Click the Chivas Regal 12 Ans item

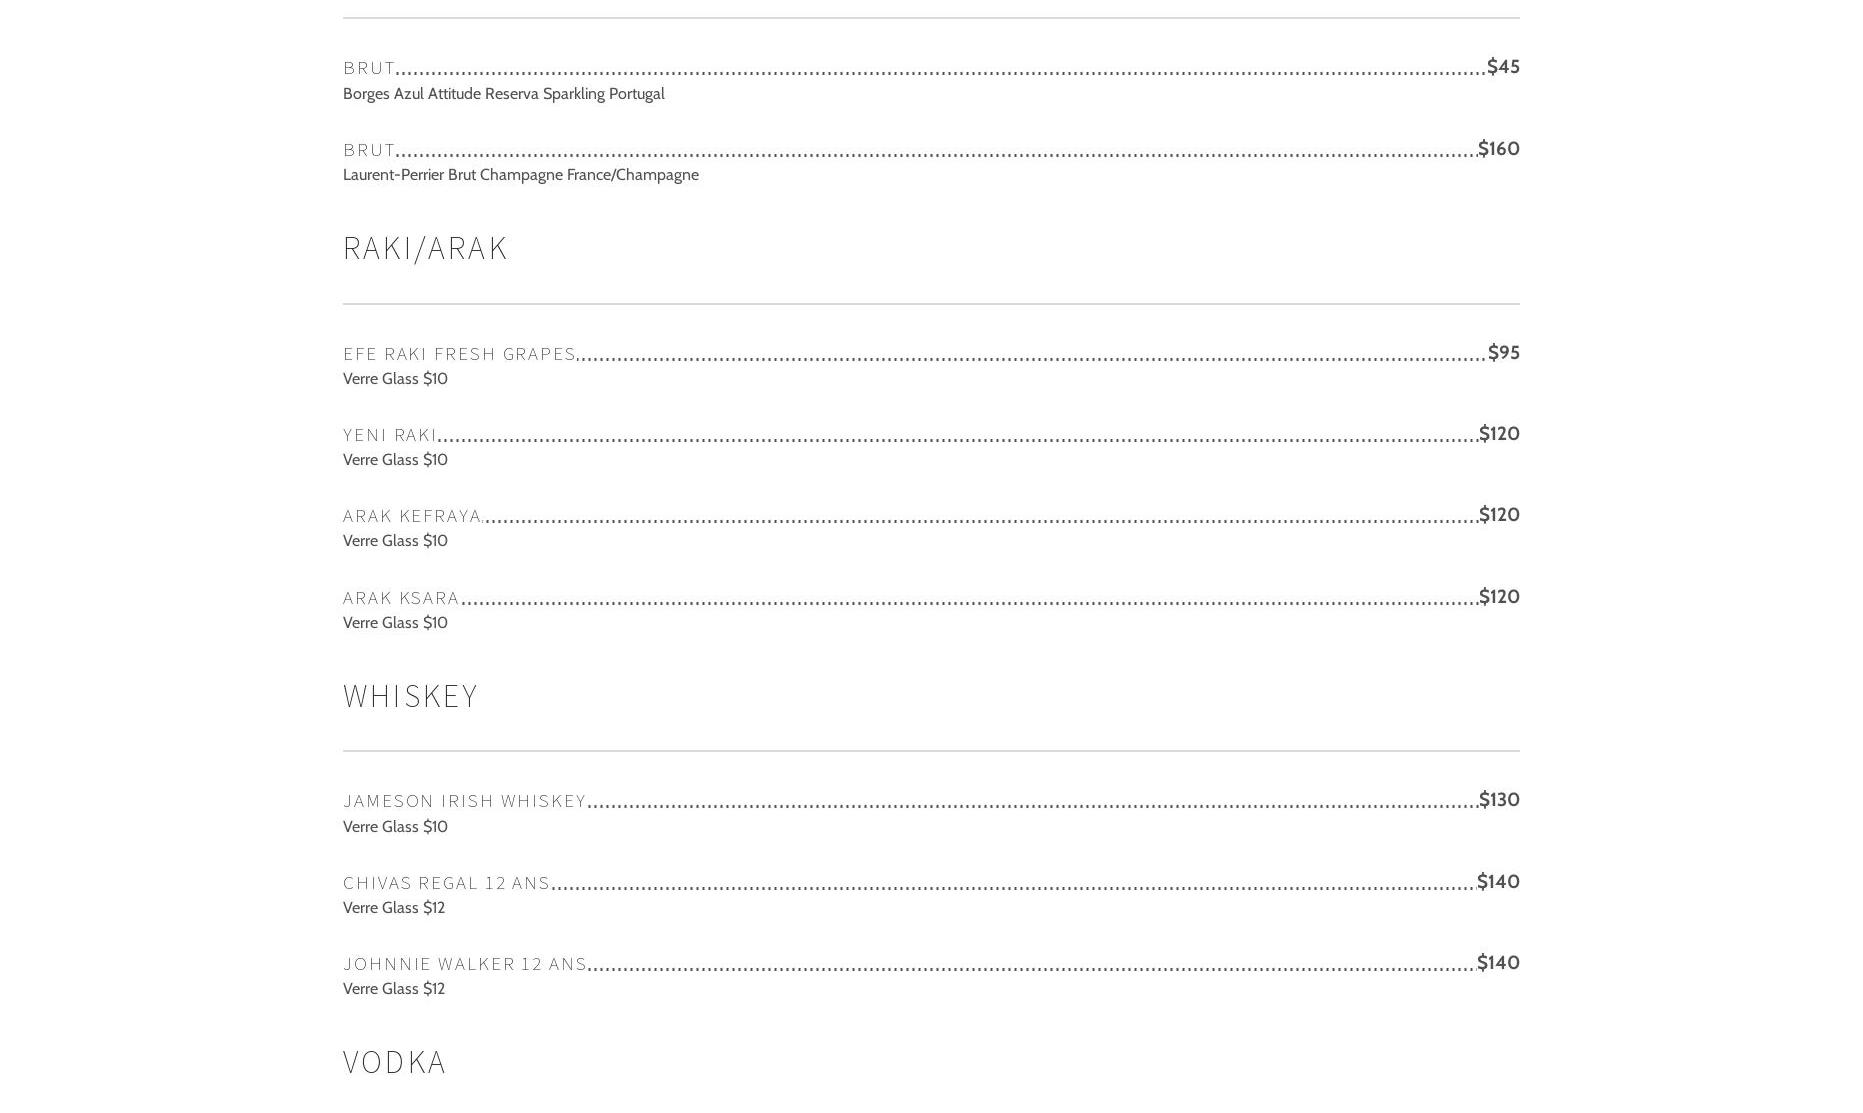point(446,883)
